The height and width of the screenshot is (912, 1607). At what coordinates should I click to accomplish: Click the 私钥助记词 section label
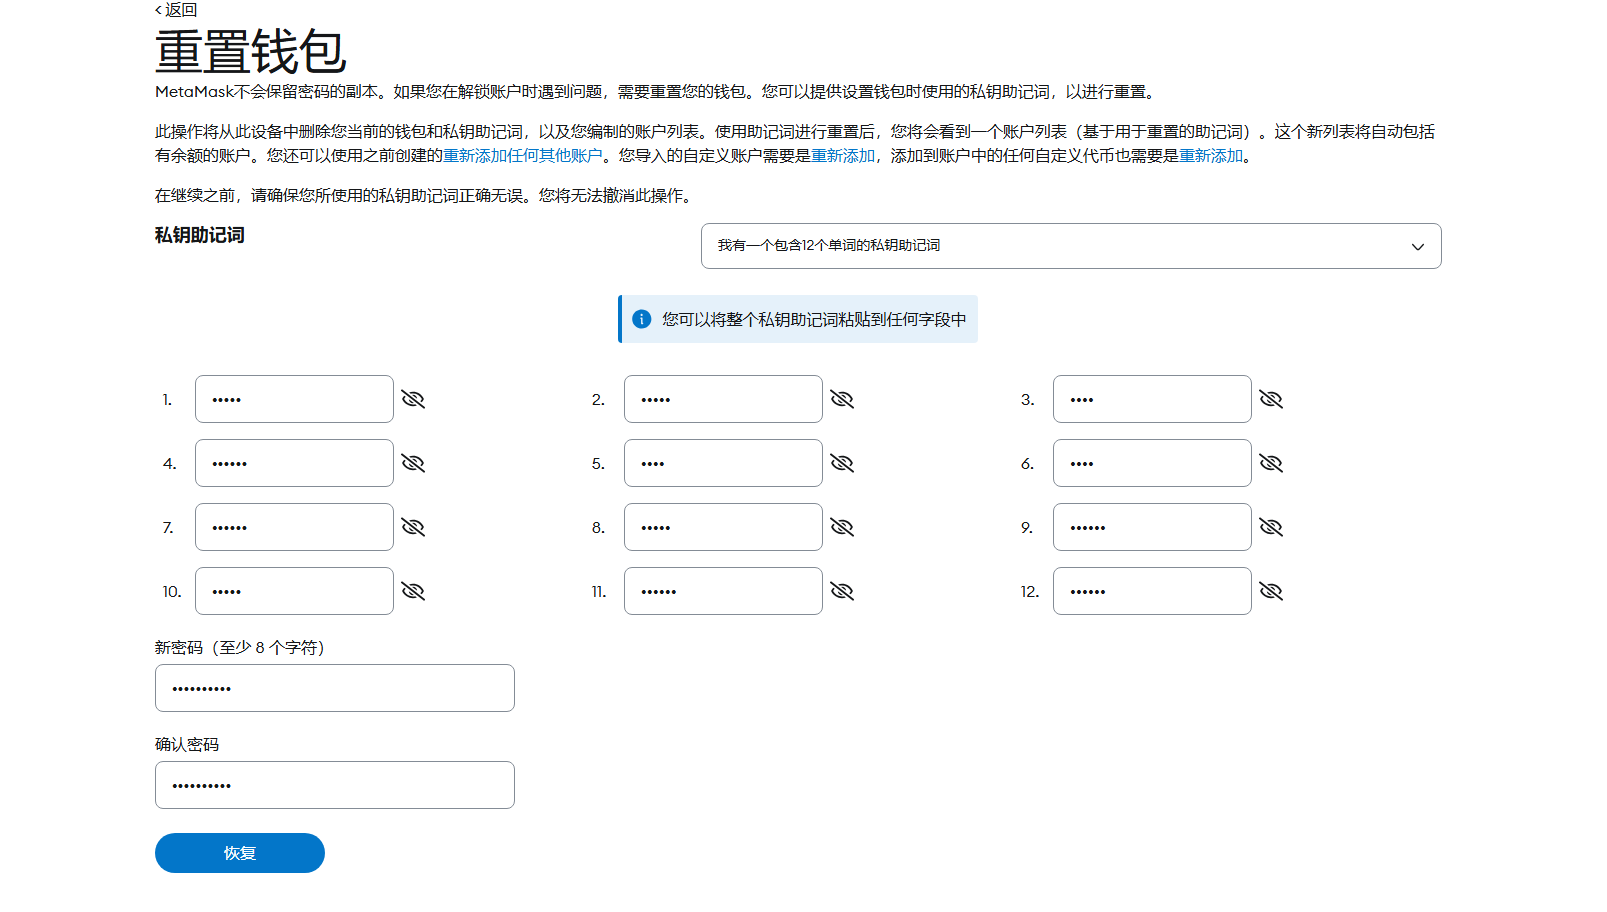tap(200, 235)
